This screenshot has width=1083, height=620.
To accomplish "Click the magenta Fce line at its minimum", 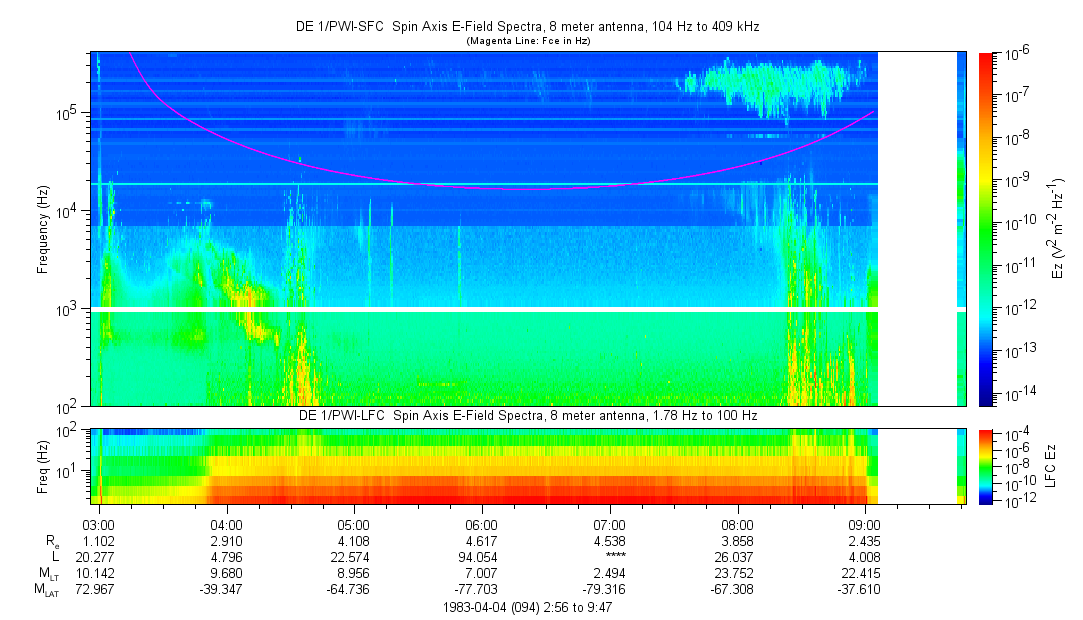I will point(525,188).
